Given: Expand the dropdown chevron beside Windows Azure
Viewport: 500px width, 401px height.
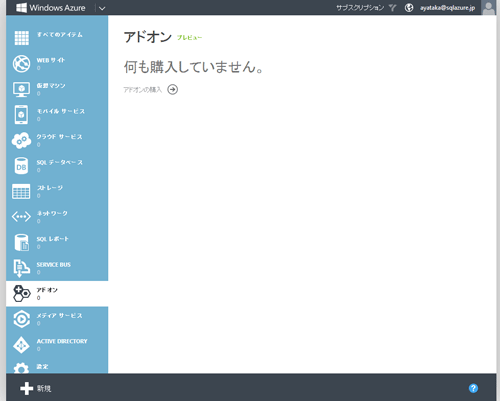Looking at the screenshot, I should tap(102, 8).
